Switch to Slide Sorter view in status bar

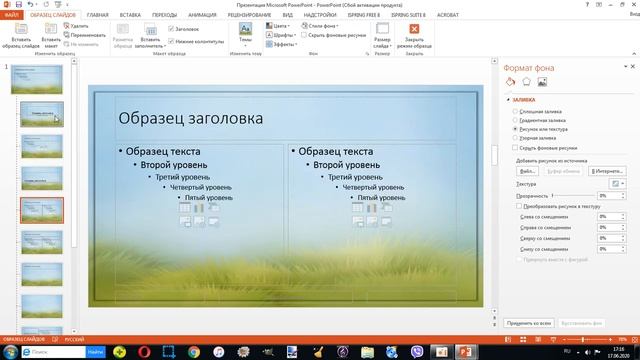[x=523, y=340]
